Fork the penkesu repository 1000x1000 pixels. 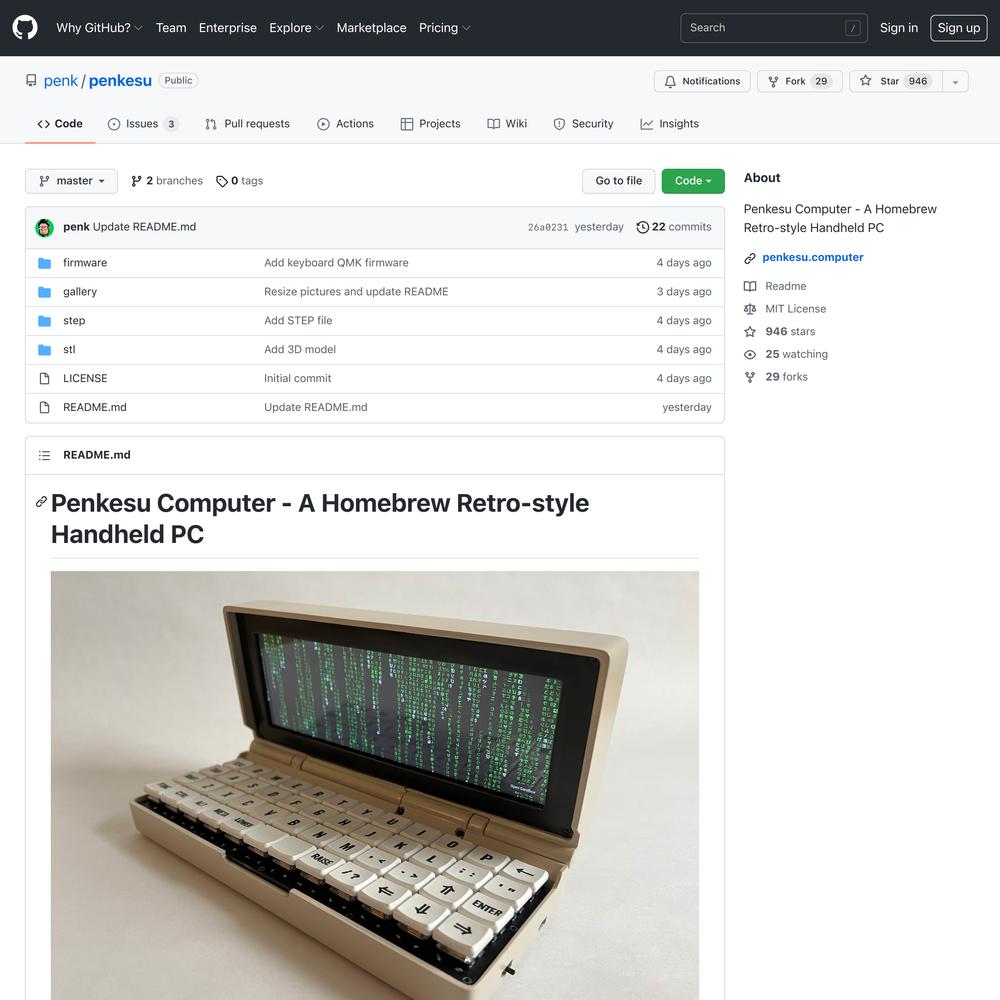800,82
